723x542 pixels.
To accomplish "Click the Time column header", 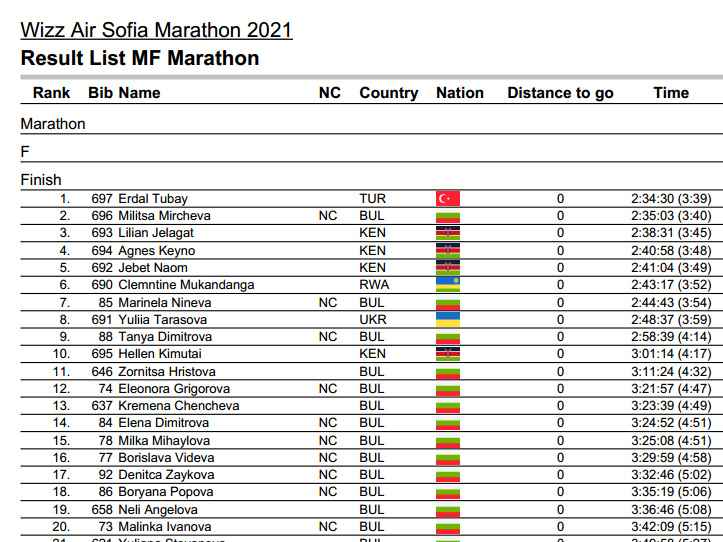I will pos(671,93).
